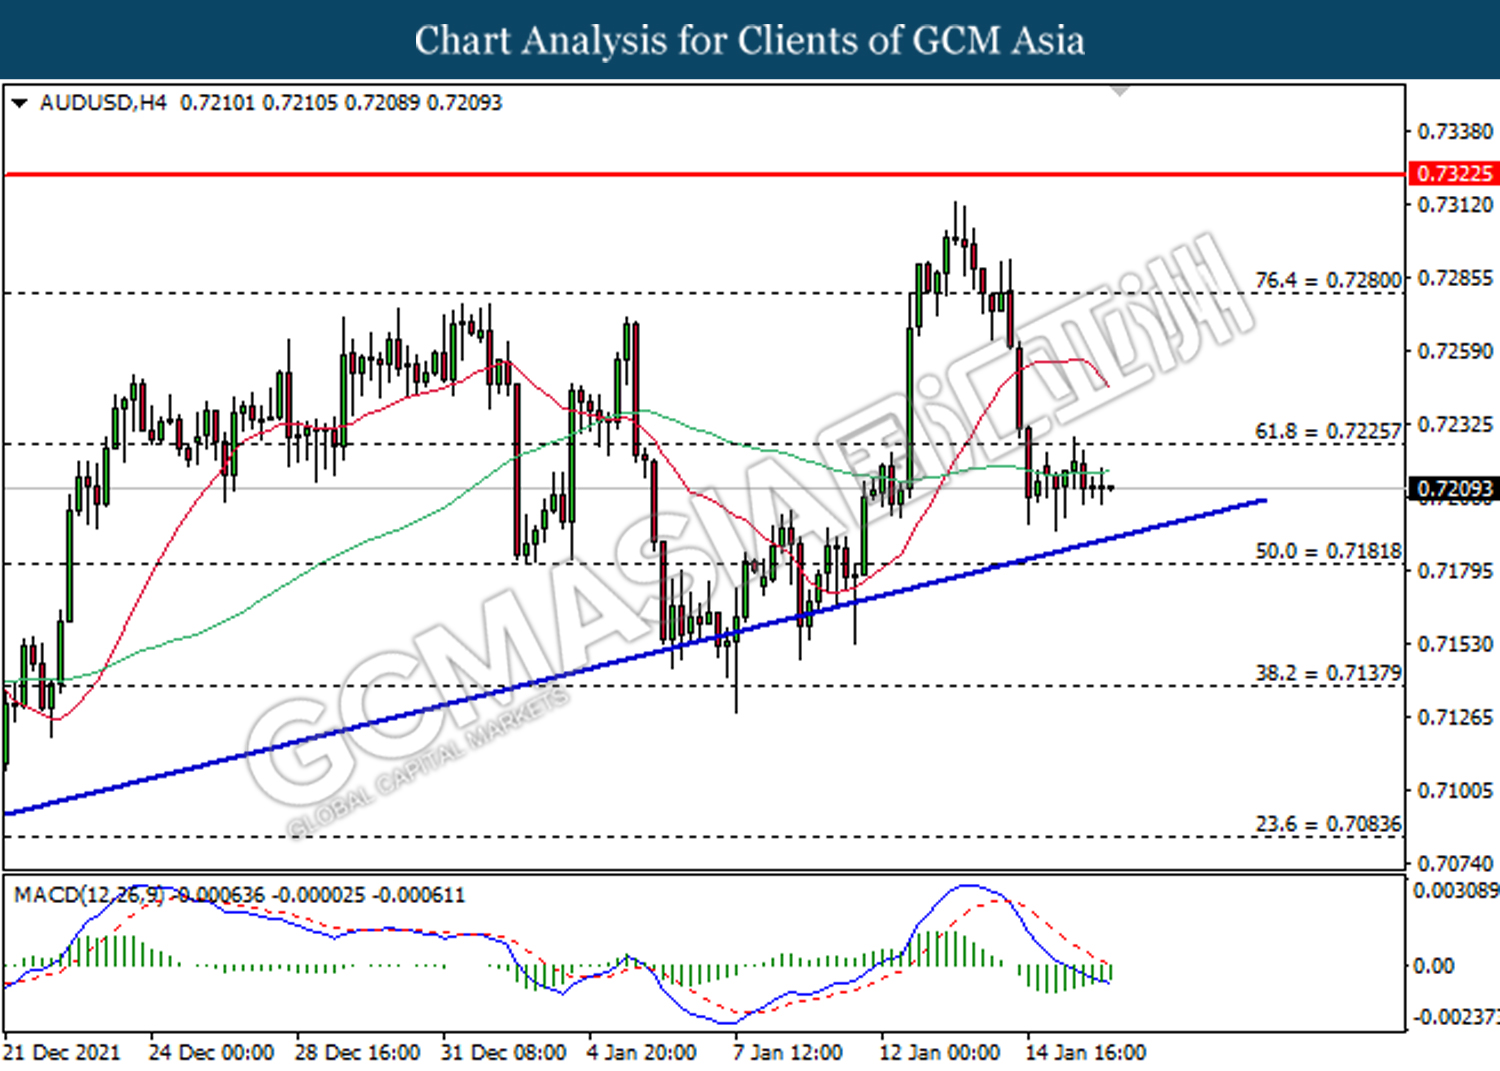Select the 23.6 = 0.70836 Fibonacci label

pos(1328,824)
